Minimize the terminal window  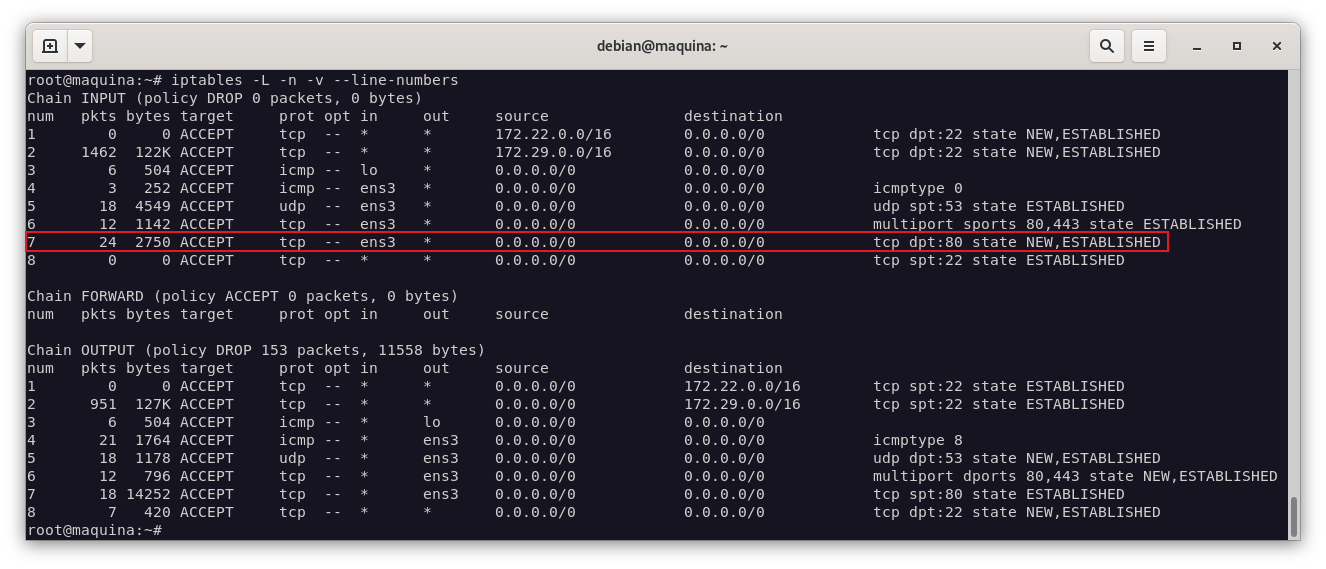(x=1196, y=46)
